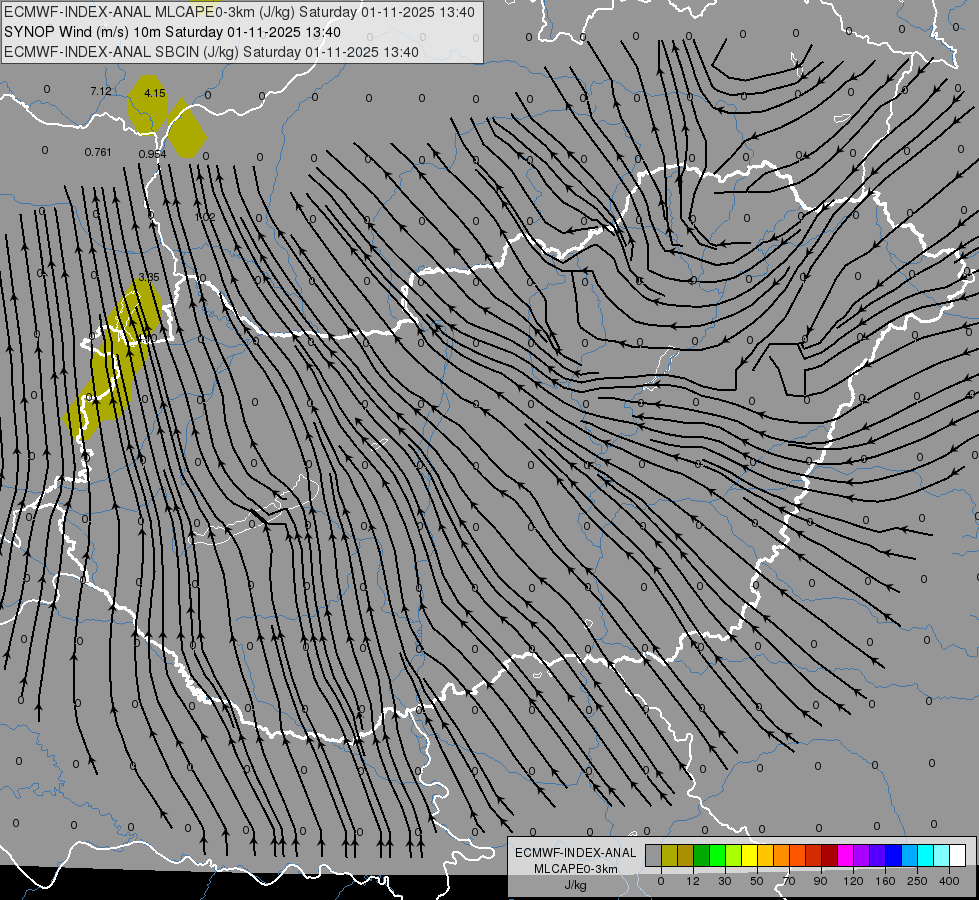This screenshot has height=900, width=979.
Task: Click the map value 0.761
Action: [98, 152]
